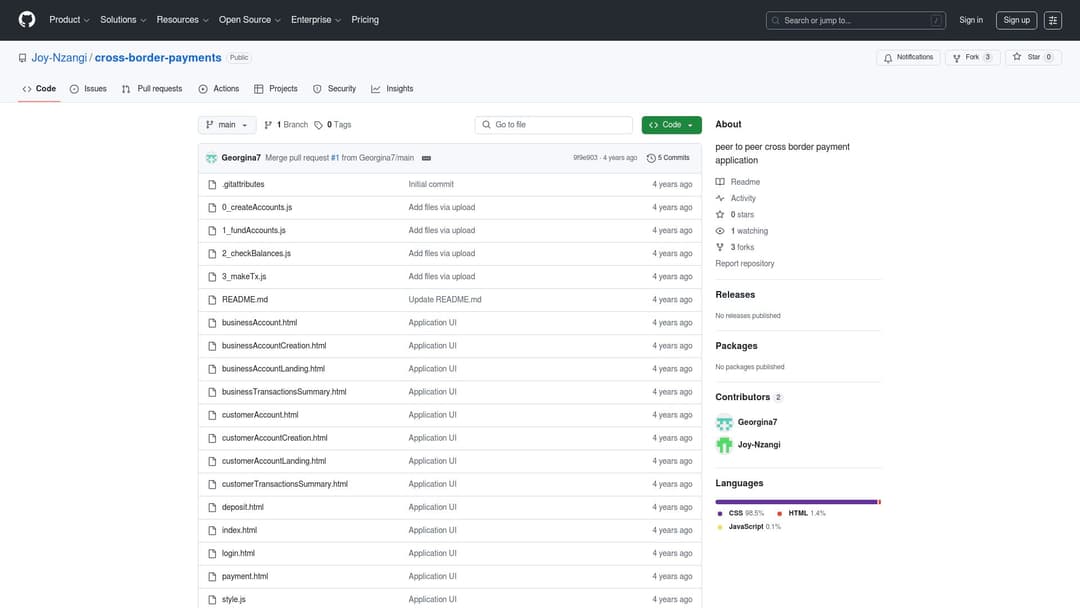Viewport: 1080px width, 608px height.
Task: Click the eye icon beside 1 watching
Action: coord(720,231)
